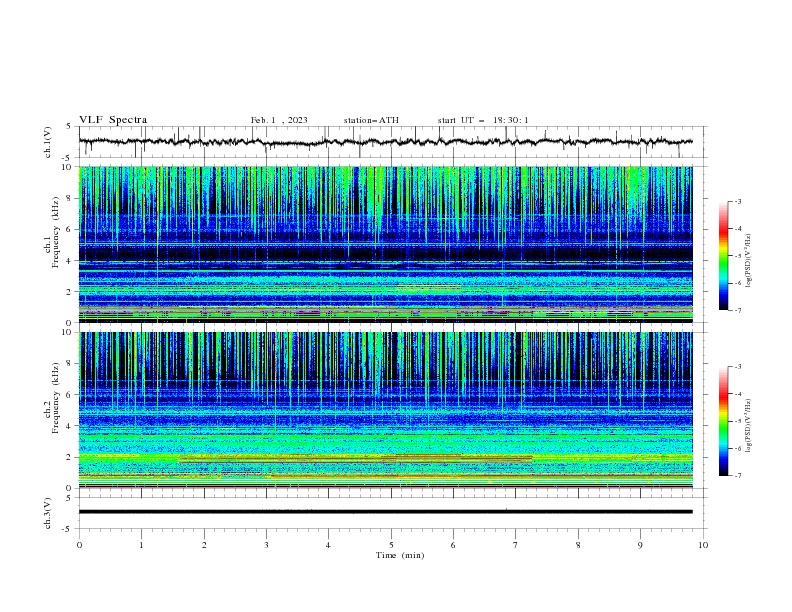Click the ch.2 spectrogram panel

[385, 410]
